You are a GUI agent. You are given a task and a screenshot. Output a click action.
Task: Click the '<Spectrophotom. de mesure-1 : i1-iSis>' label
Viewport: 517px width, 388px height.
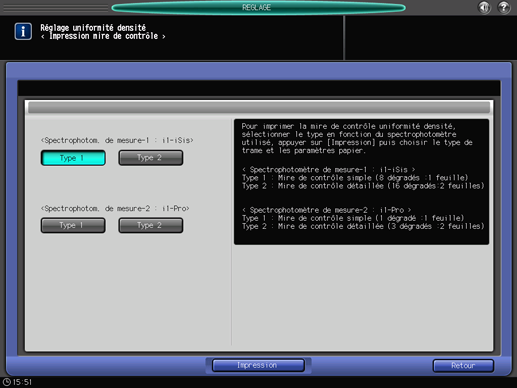point(117,140)
